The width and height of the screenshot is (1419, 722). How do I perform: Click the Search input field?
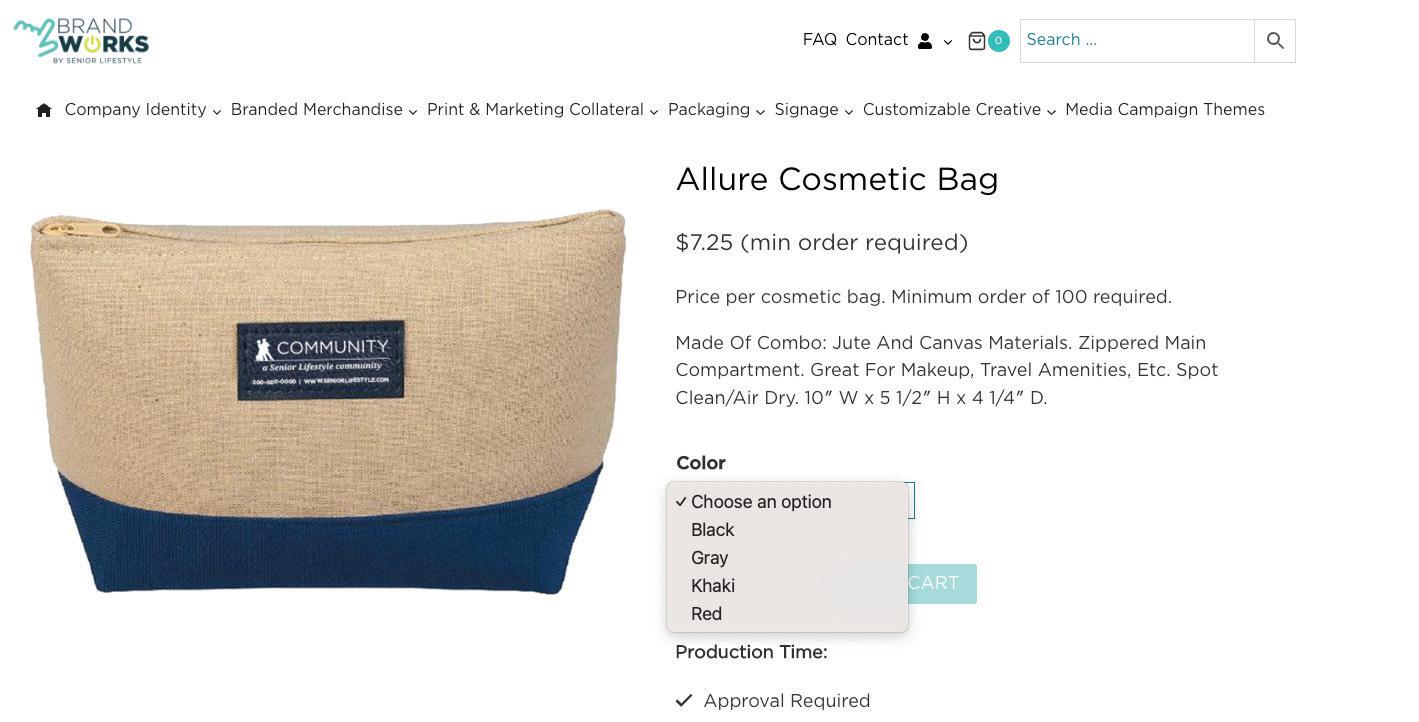coord(1137,41)
